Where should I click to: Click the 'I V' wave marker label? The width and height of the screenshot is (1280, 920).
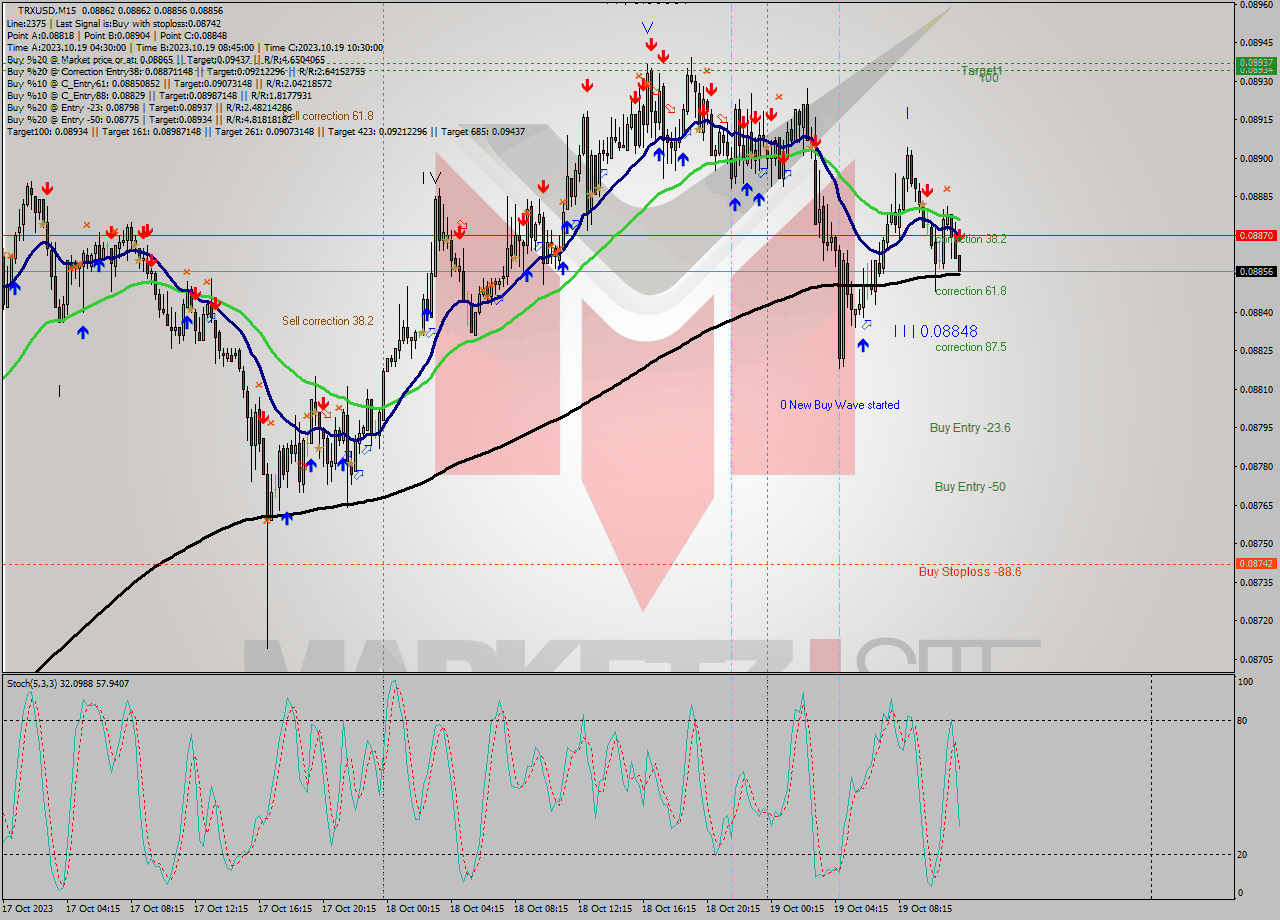(x=432, y=178)
